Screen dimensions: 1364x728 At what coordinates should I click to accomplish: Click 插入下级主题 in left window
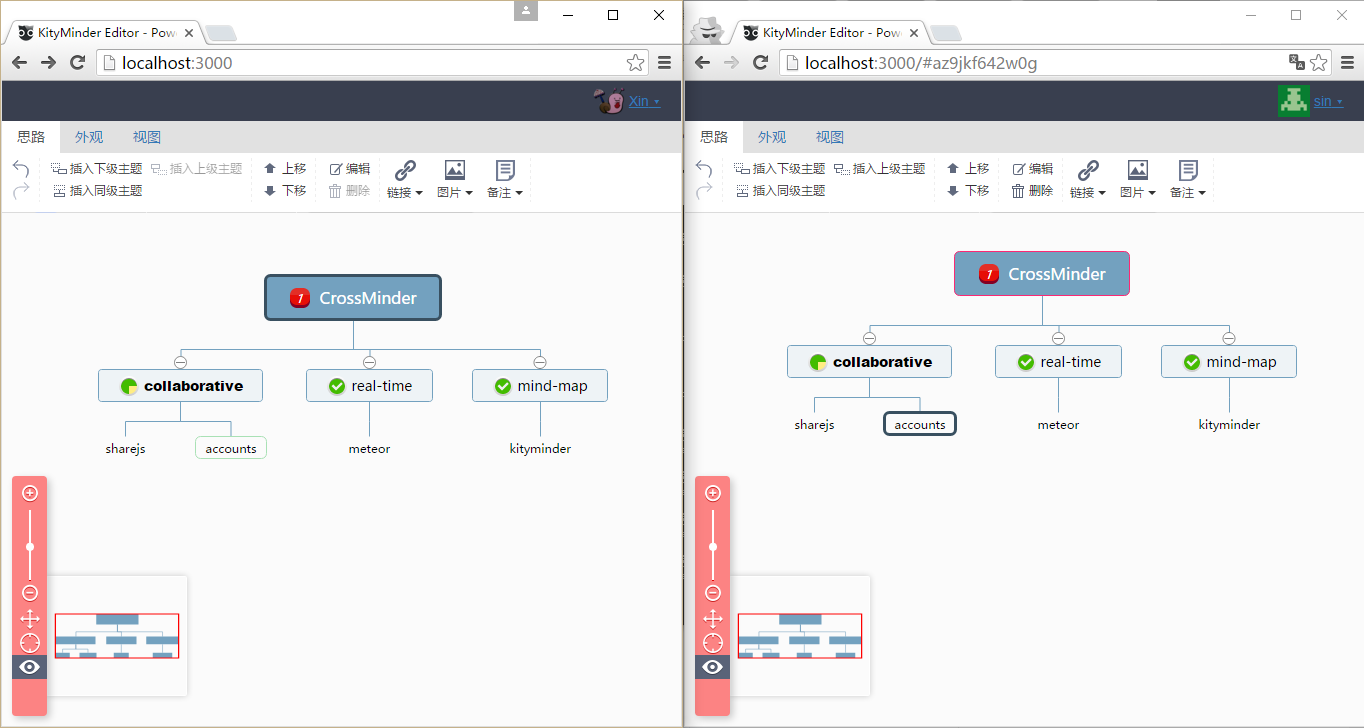[x=97, y=169]
